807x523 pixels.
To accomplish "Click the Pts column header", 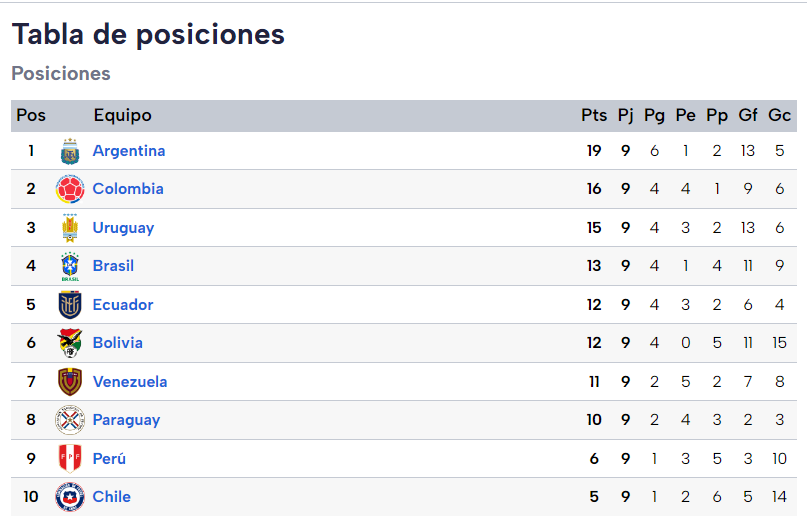I will [x=594, y=115].
